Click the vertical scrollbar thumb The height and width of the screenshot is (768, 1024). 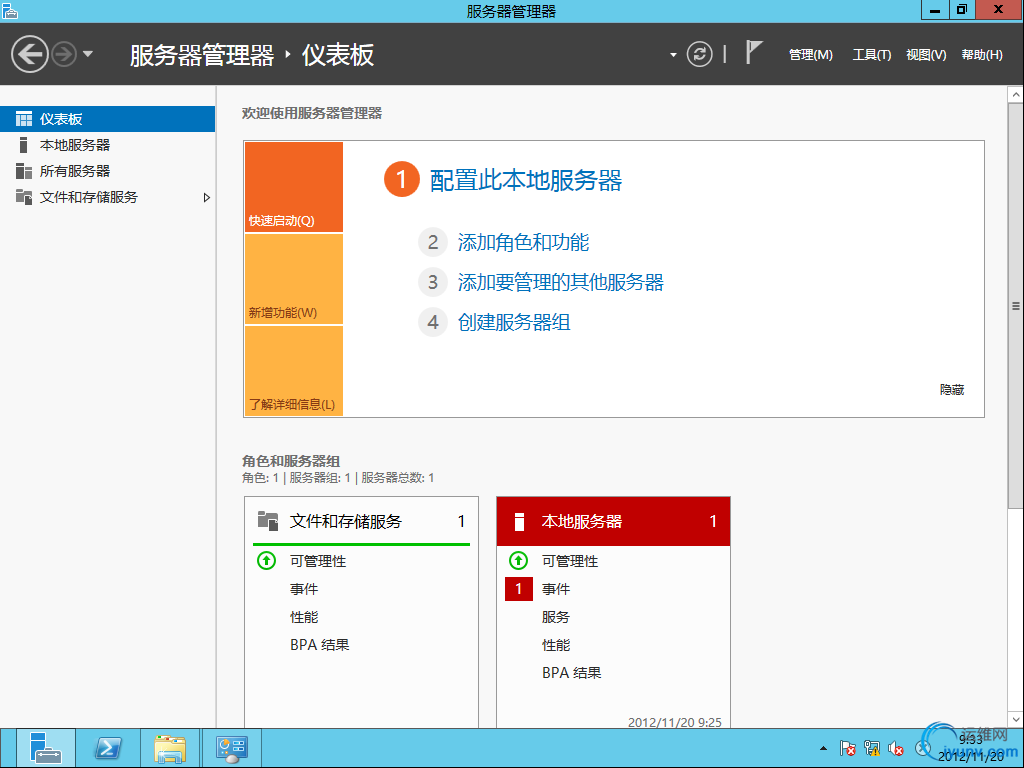(x=1016, y=306)
